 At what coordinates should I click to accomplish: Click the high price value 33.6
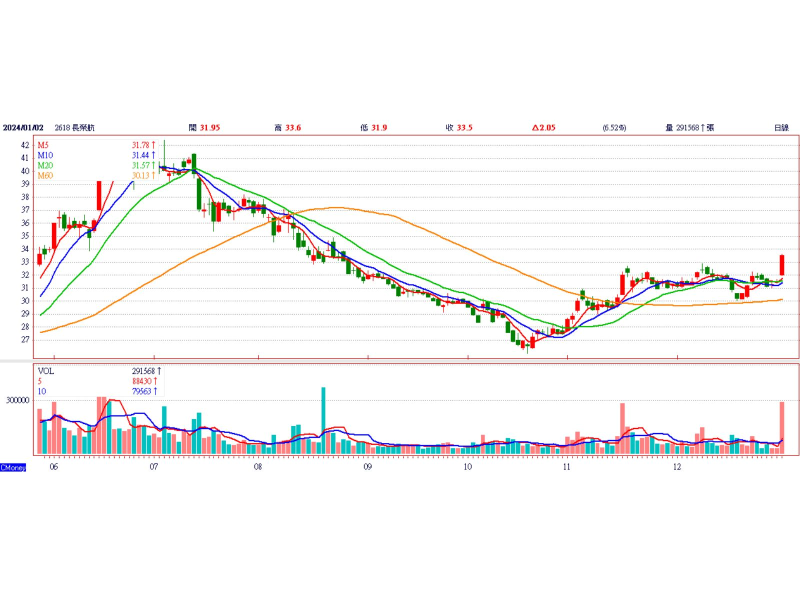tap(293, 128)
